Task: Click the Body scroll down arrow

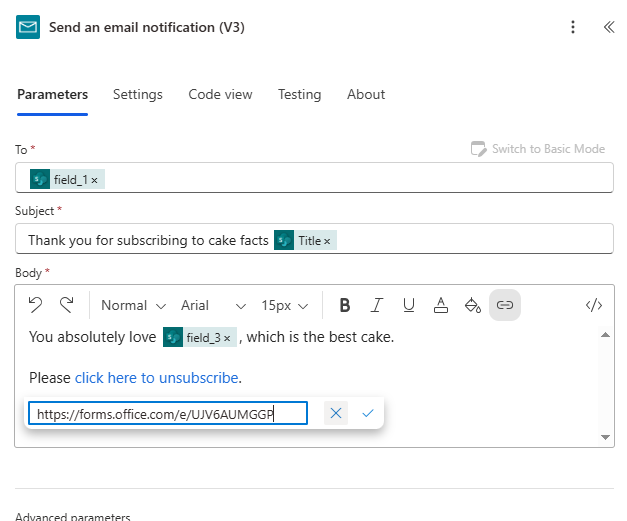Action: click(605, 437)
